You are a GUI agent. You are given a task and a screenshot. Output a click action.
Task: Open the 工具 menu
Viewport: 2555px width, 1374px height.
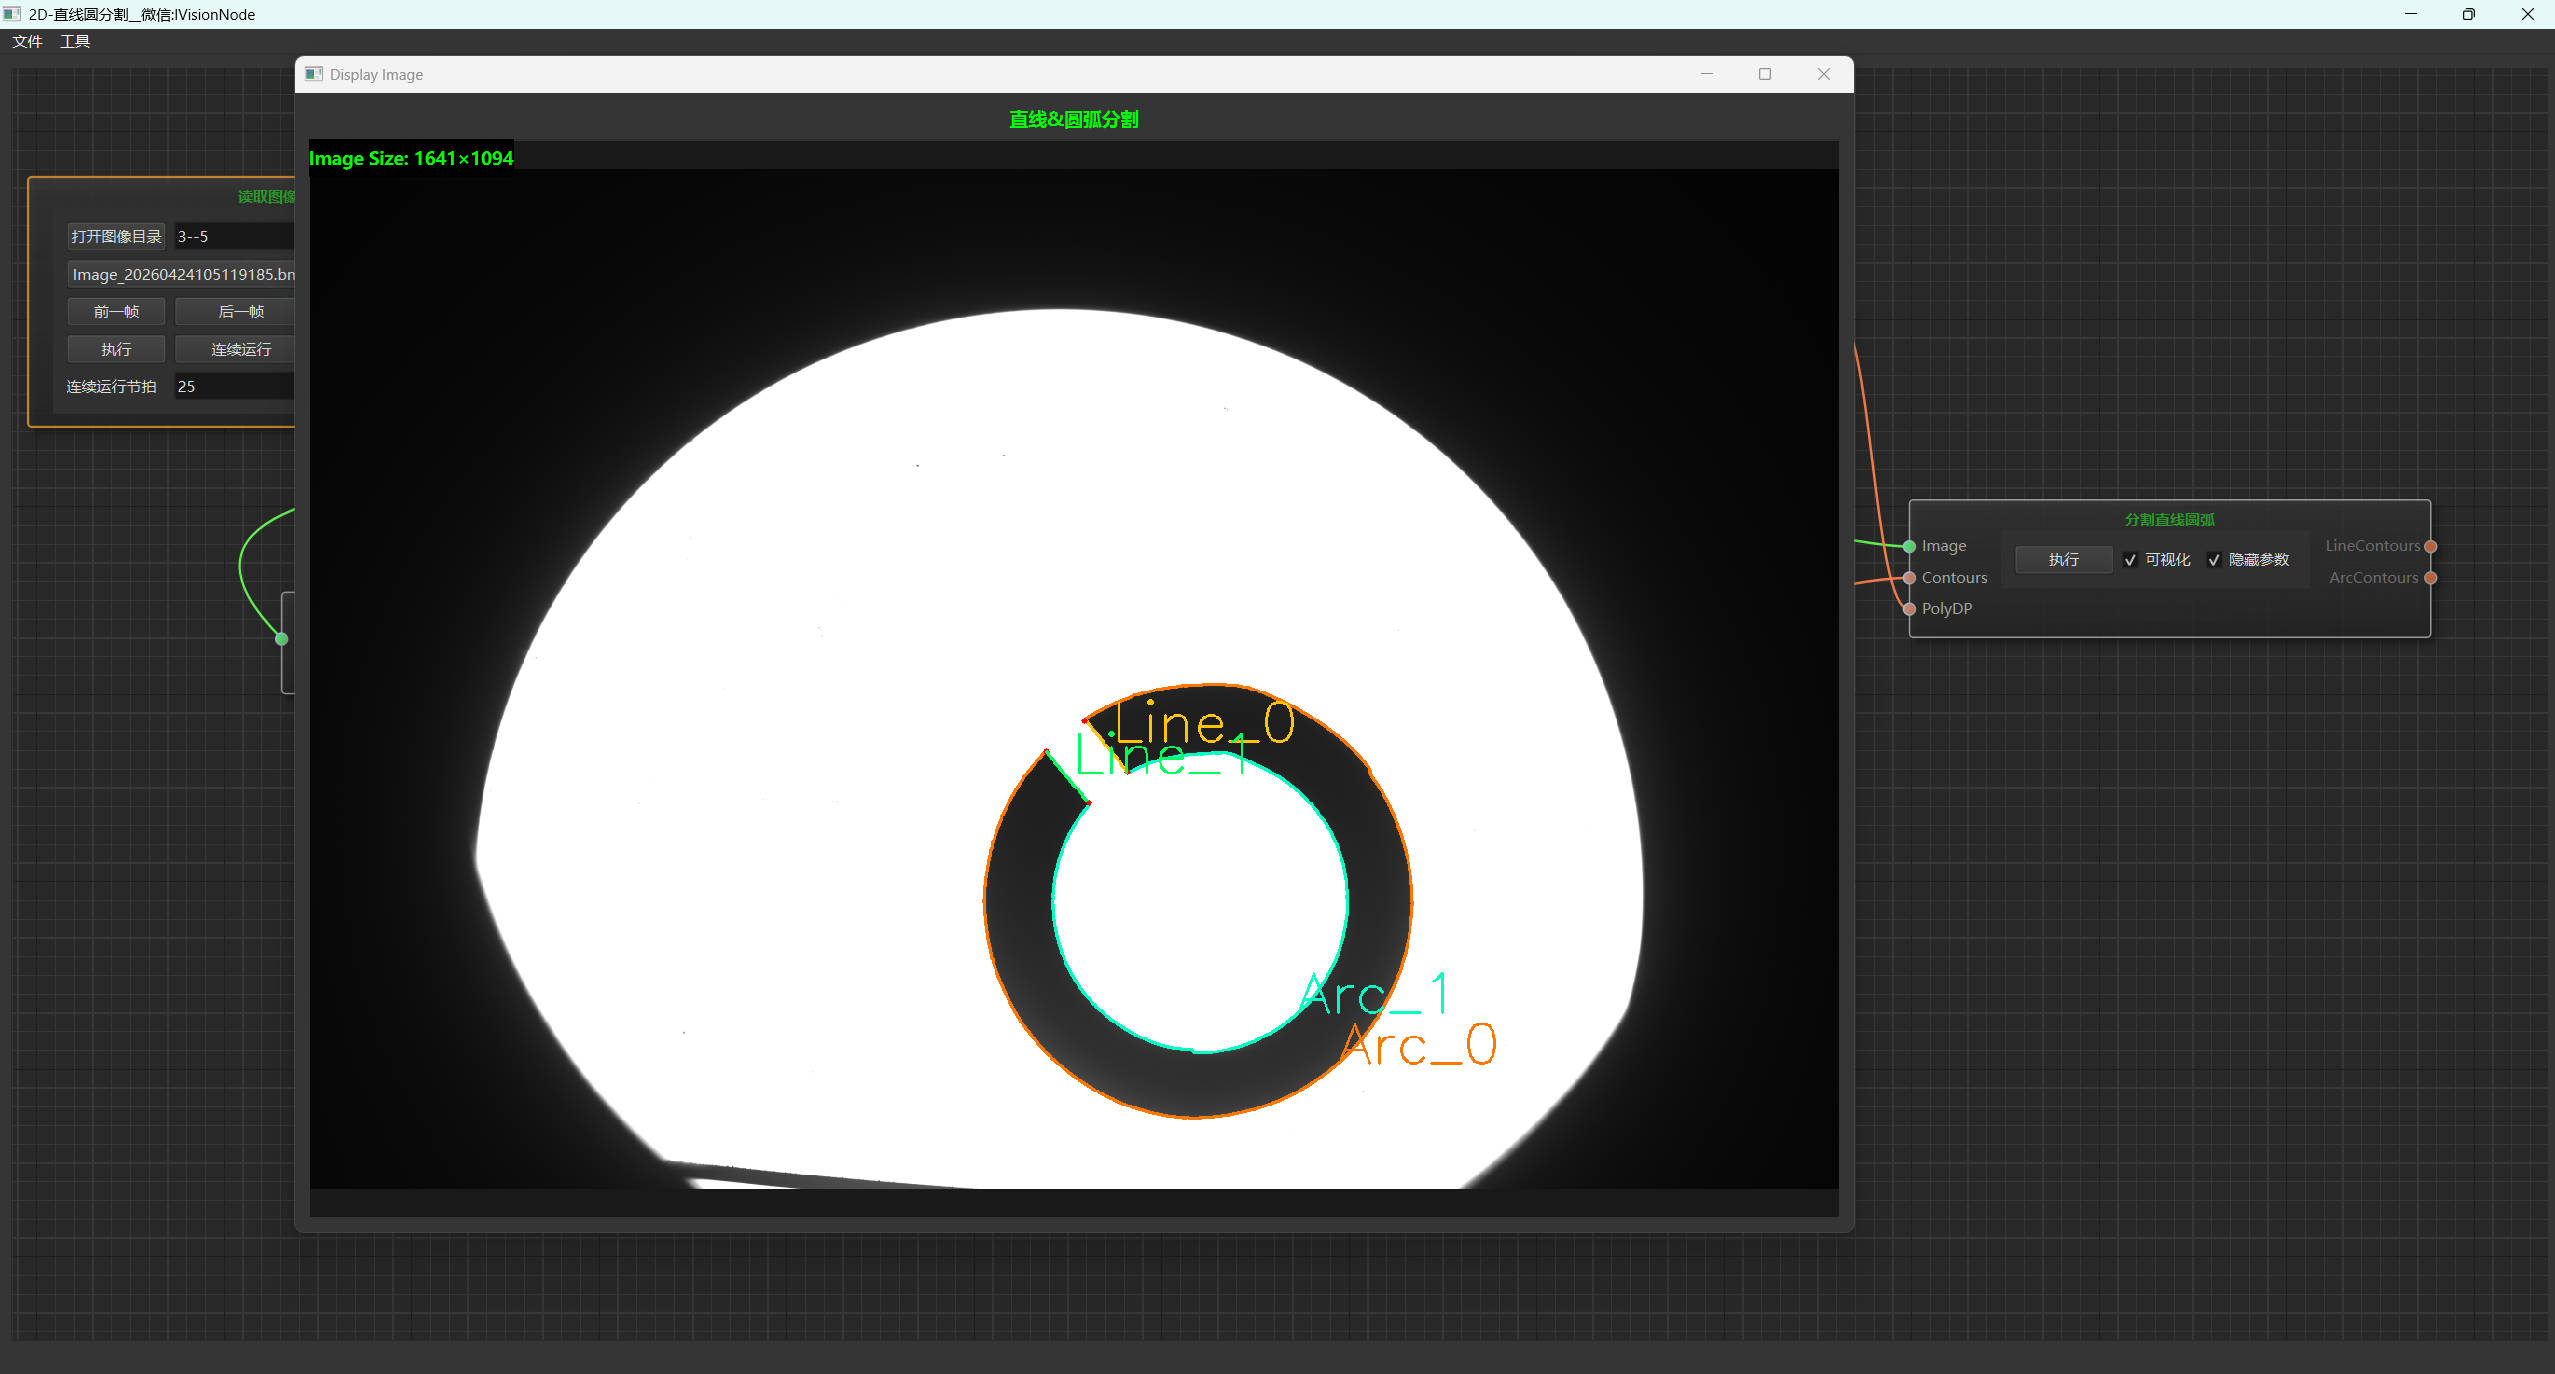(x=75, y=41)
